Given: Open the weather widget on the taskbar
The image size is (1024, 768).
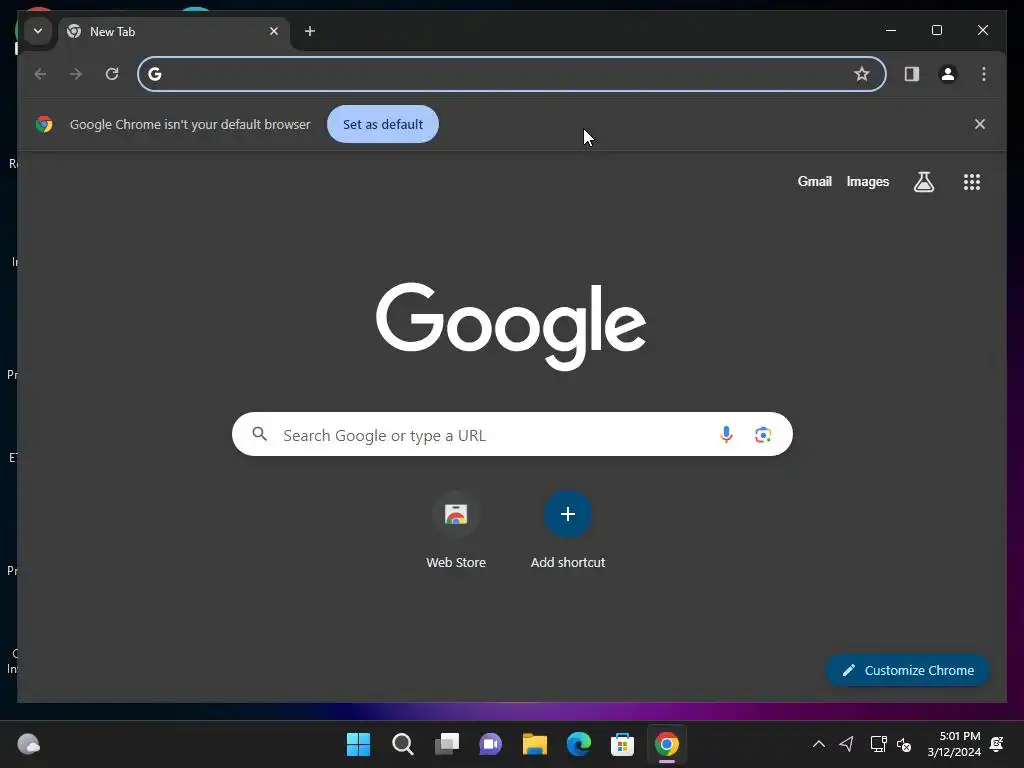Looking at the screenshot, I should (29, 744).
